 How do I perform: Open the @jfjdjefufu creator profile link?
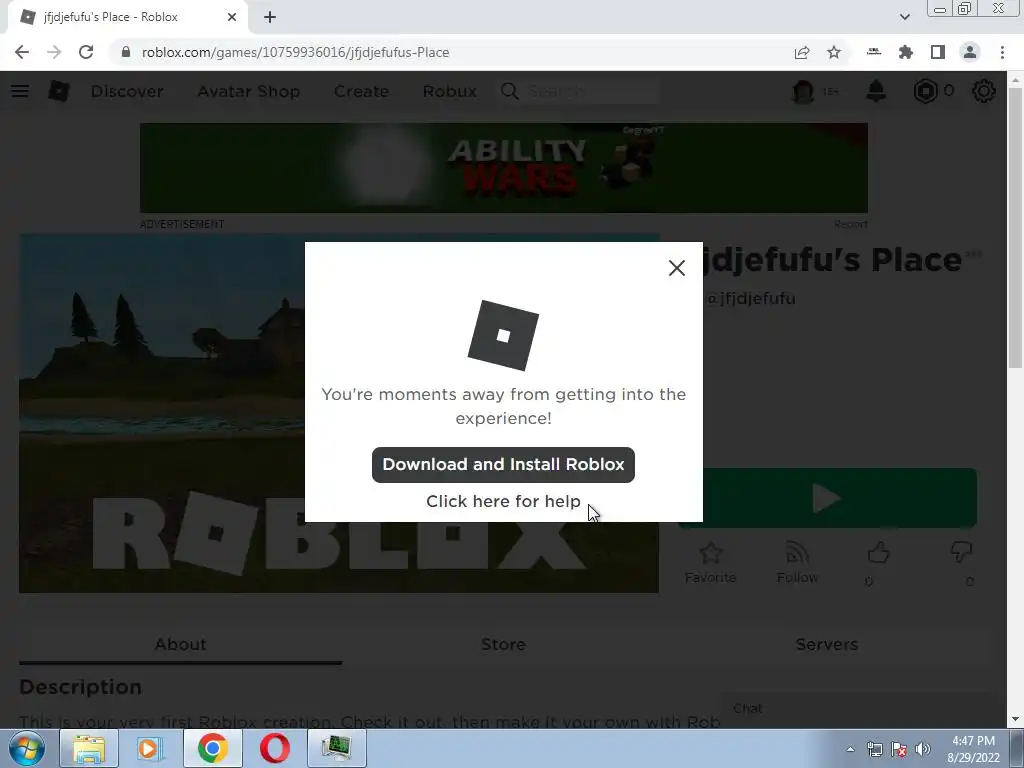coord(750,298)
